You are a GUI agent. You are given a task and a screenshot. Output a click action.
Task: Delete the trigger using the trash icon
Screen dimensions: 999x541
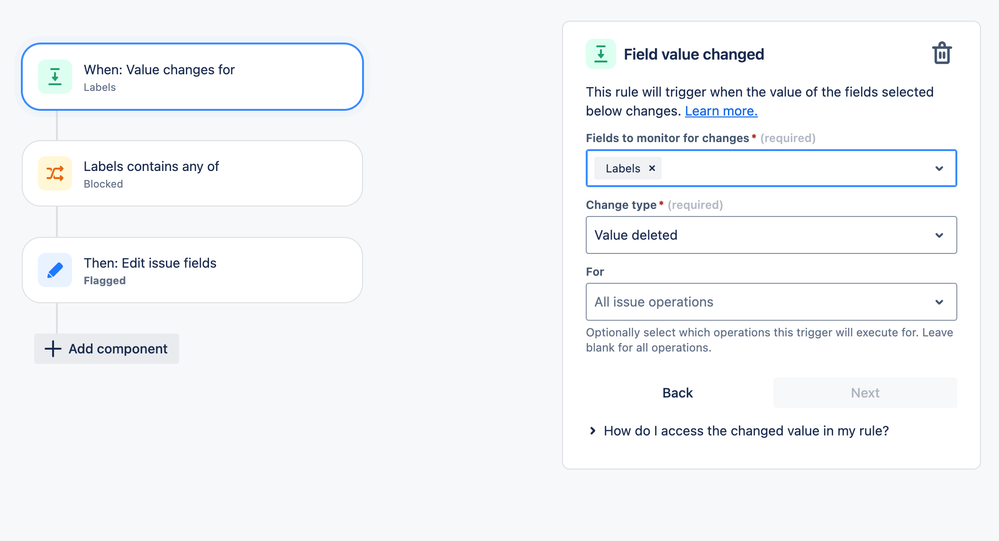(941, 54)
